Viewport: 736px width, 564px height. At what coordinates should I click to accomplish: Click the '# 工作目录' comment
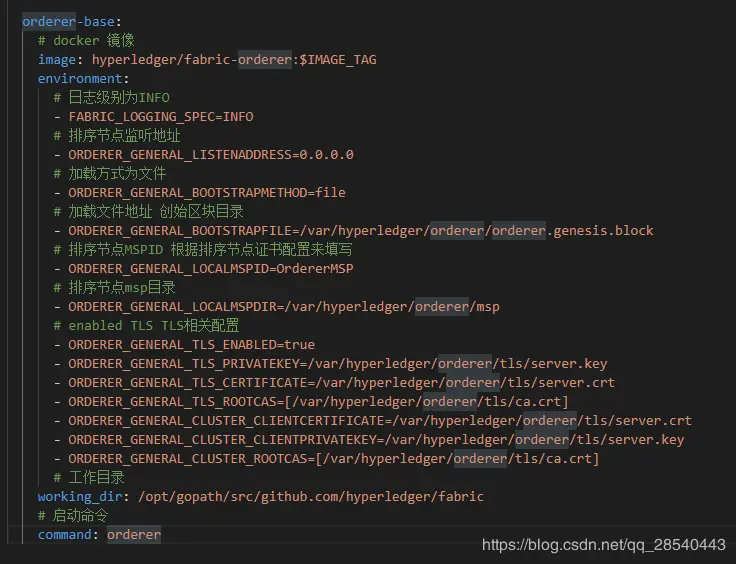coord(89,478)
